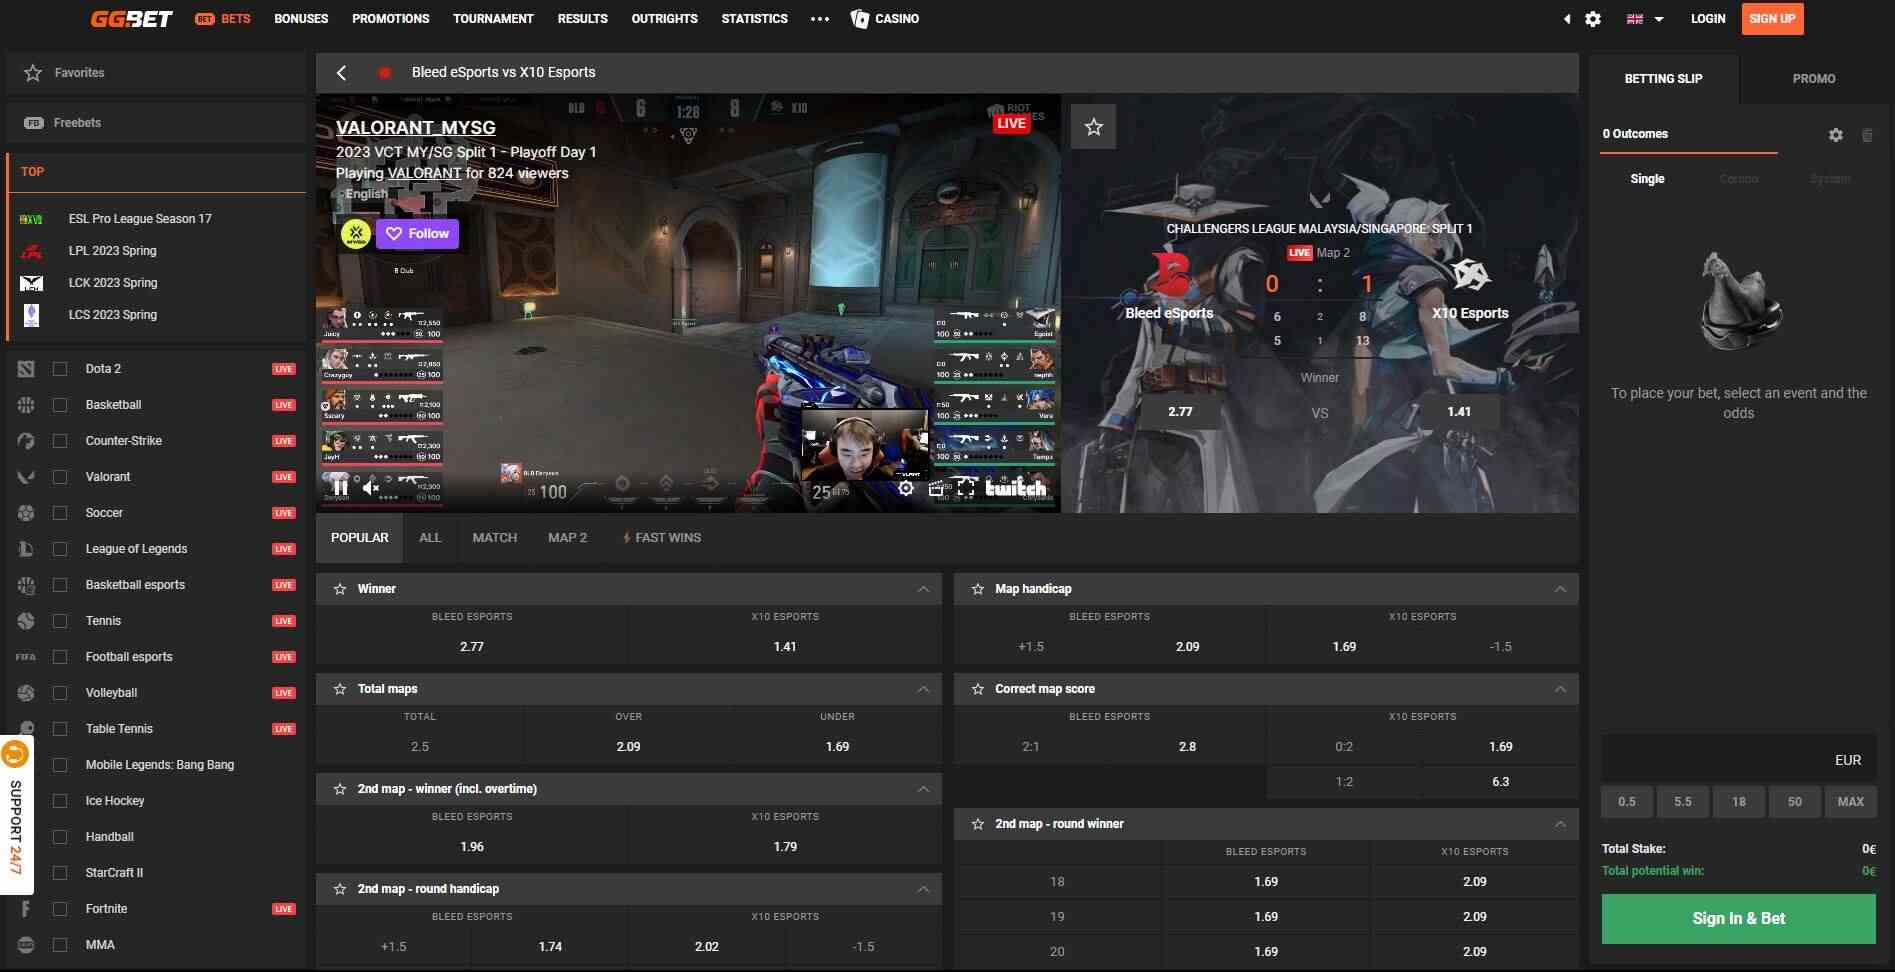The width and height of the screenshot is (1895, 972).
Task: Open the language dropdown arrow
Action: click(x=1659, y=19)
